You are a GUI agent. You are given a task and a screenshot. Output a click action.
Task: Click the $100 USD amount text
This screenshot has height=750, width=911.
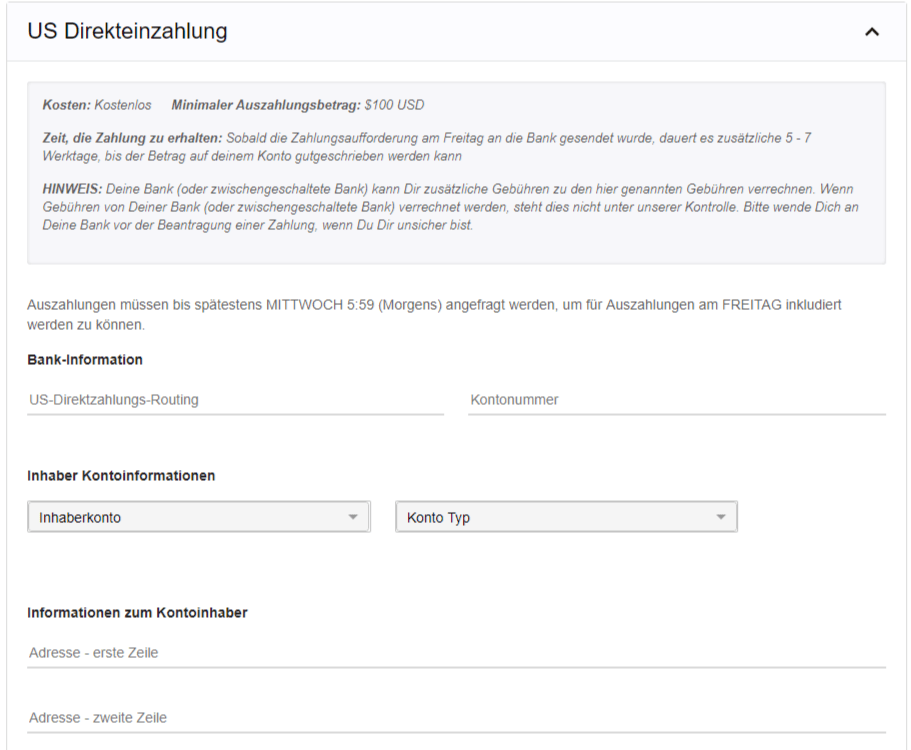395,105
